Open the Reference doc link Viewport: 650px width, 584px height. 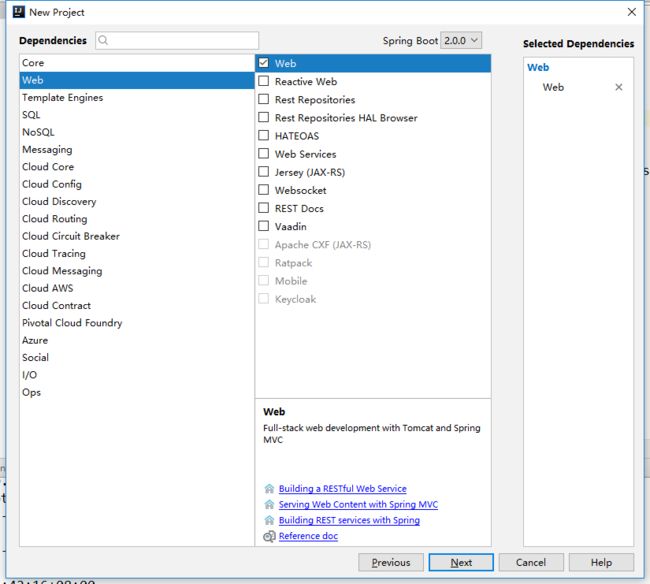[x=308, y=536]
